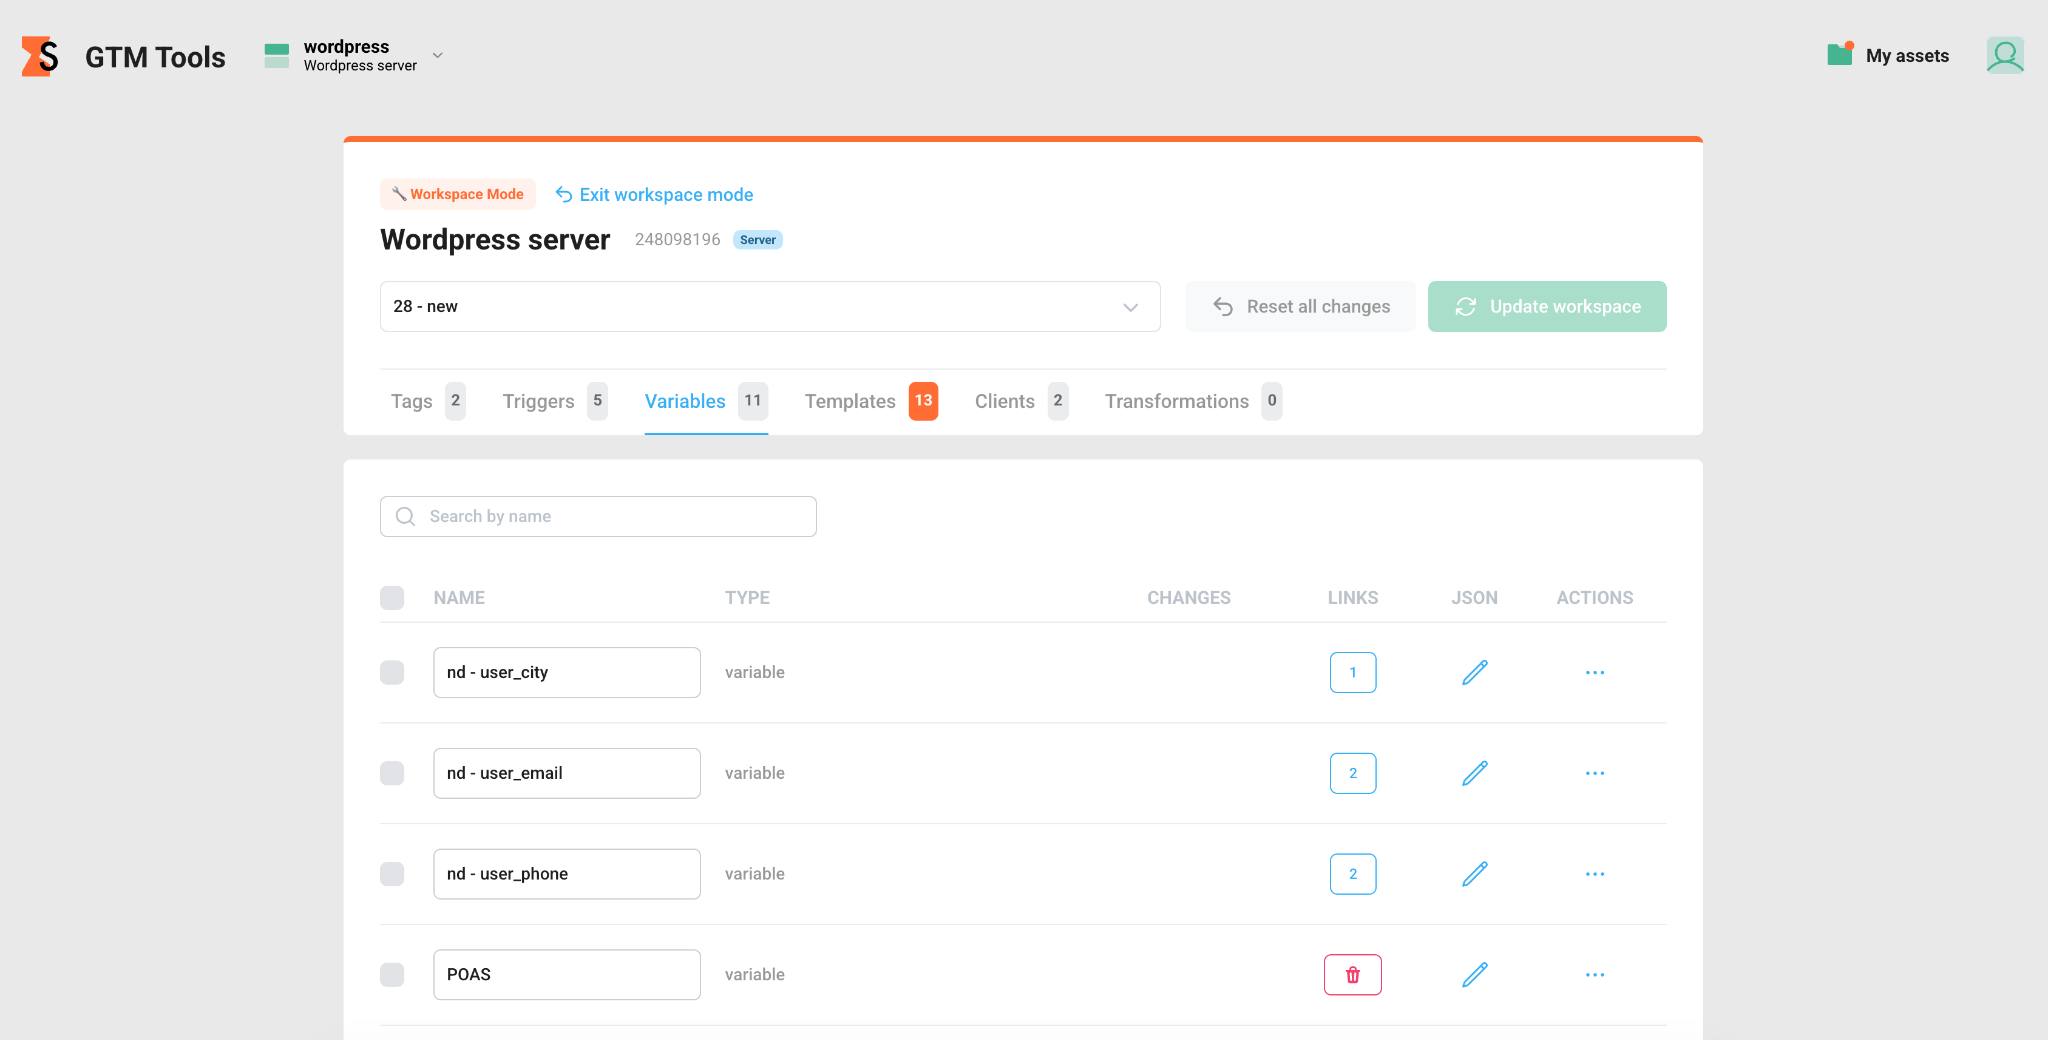Edit JSON for nd - user_city

pos(1475,673)
